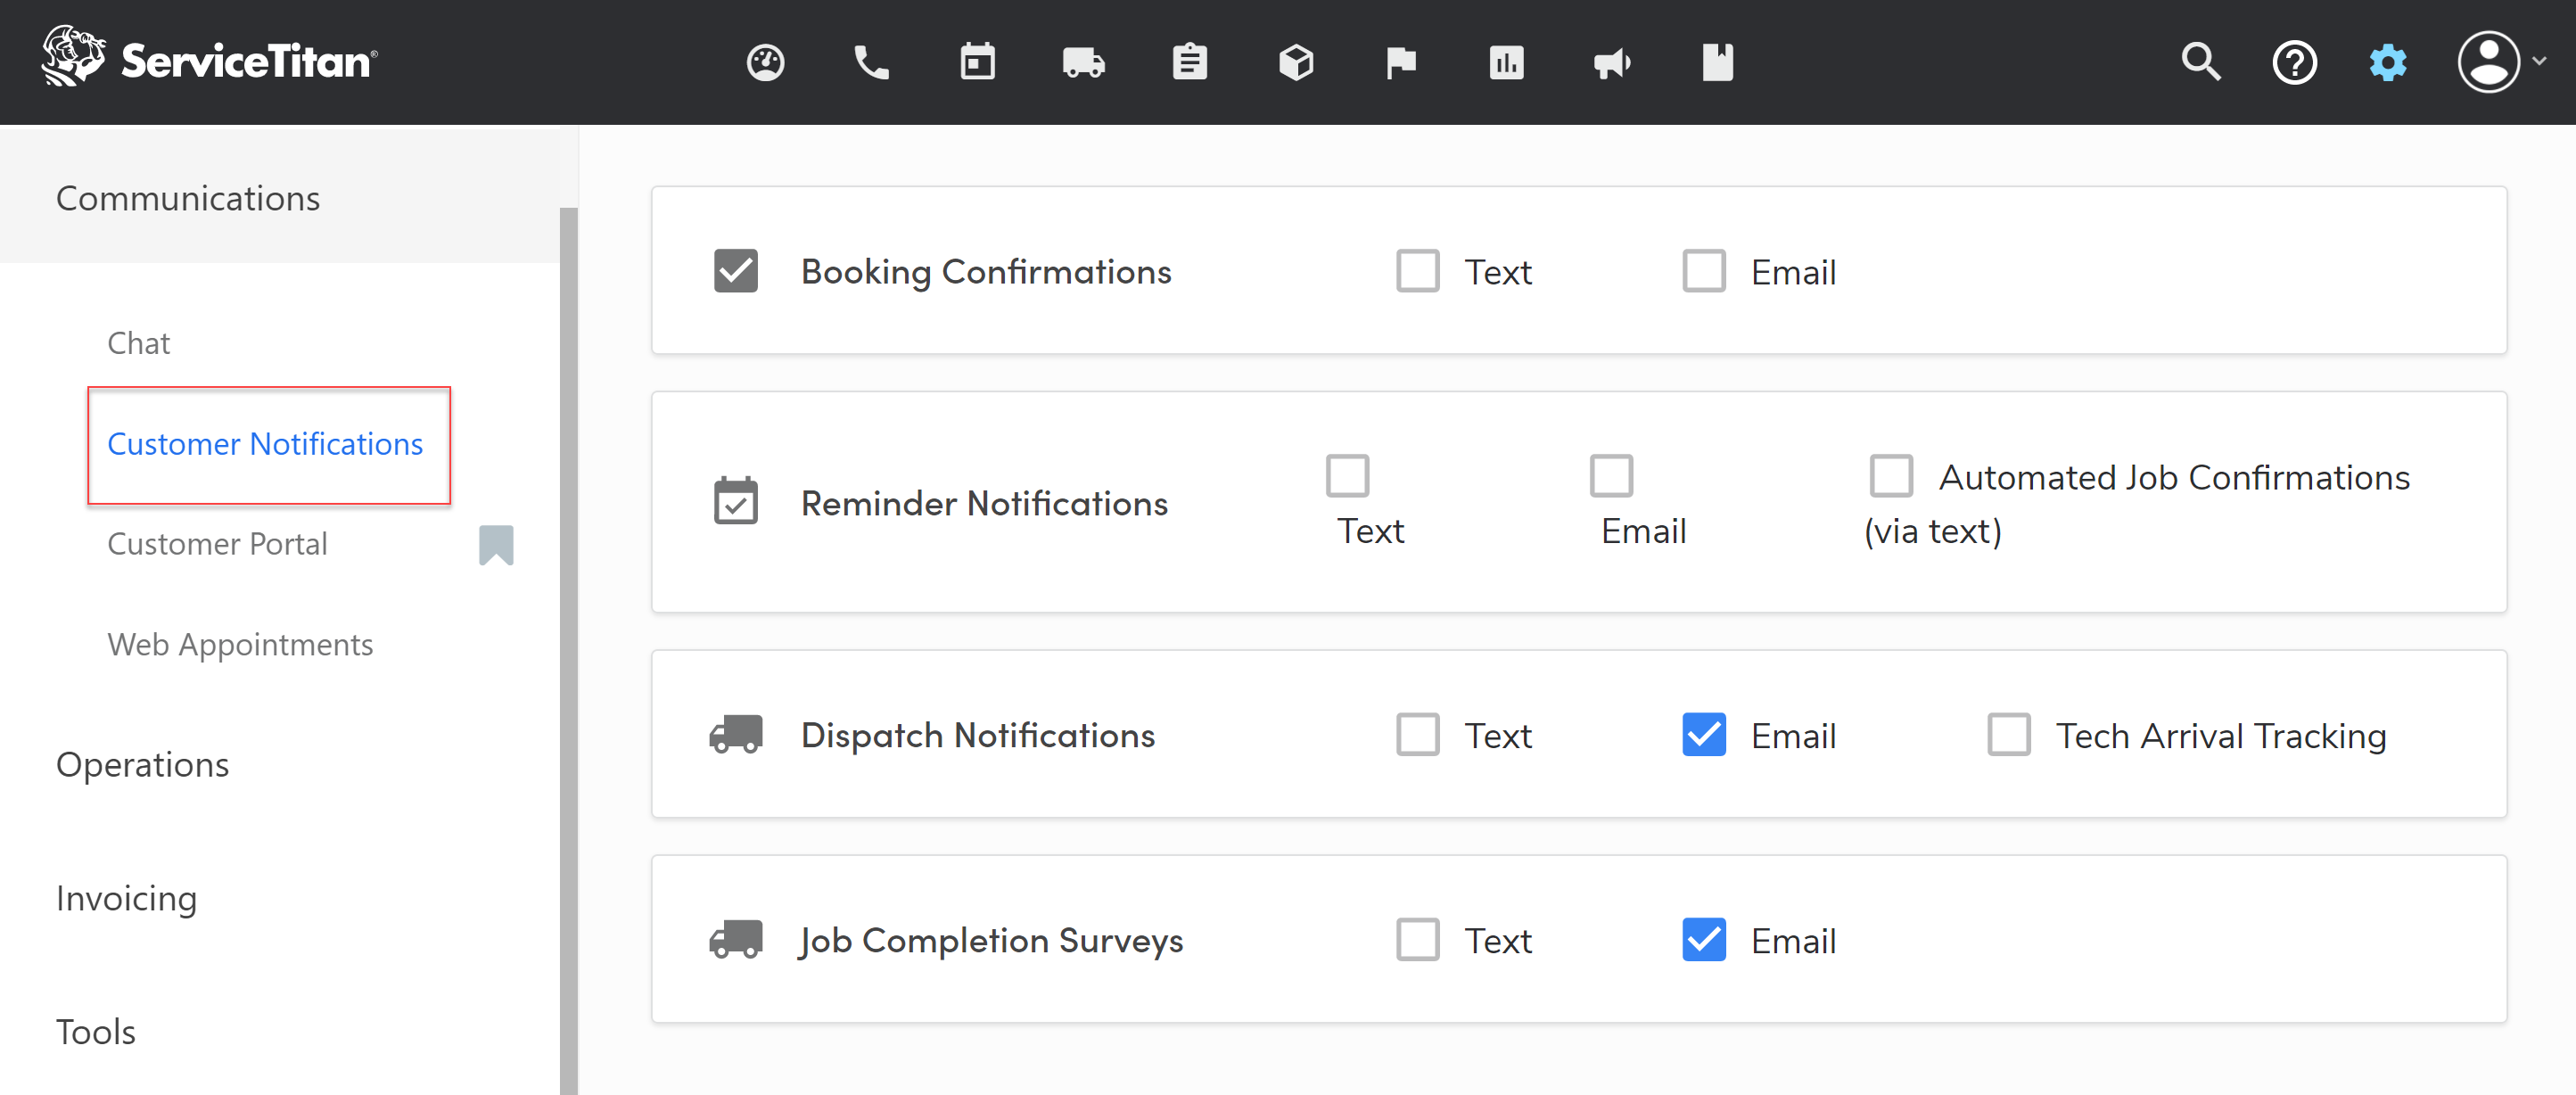
Task: Click the Calls phone icon
Action: tap(871, 63)
